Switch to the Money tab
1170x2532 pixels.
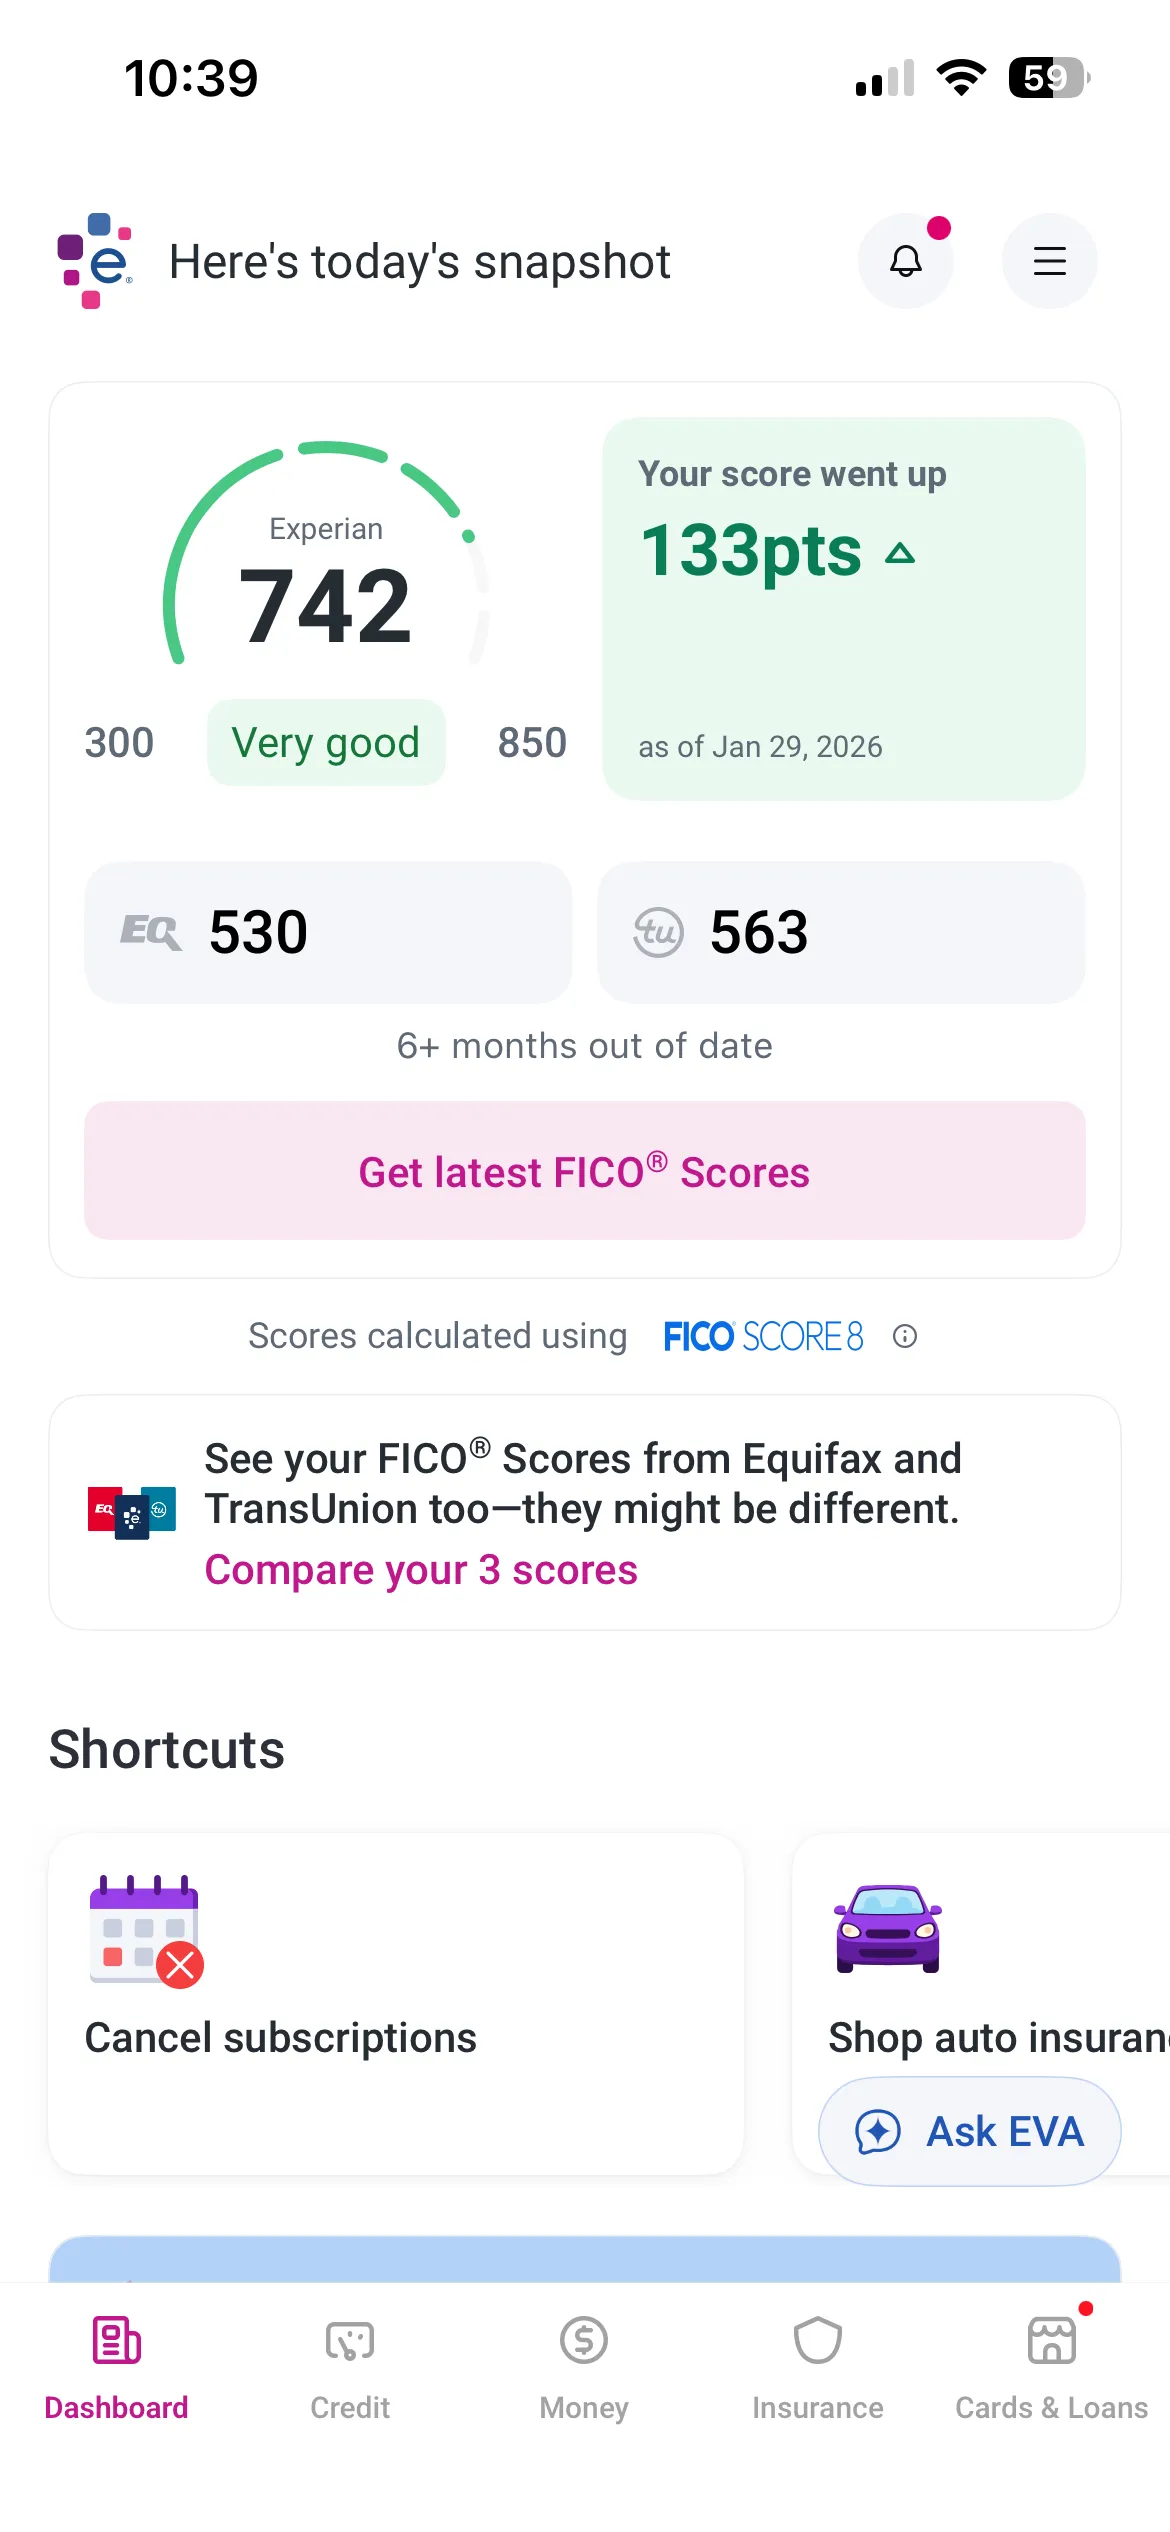[x=584, y=2364]
